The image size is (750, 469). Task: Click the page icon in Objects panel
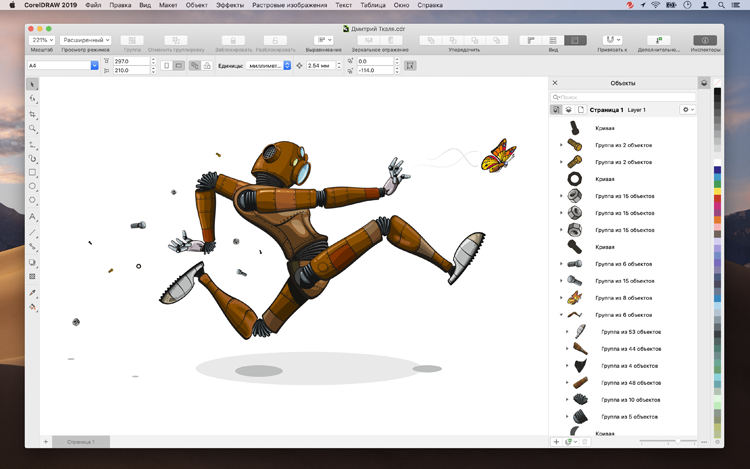coord(580,109)
